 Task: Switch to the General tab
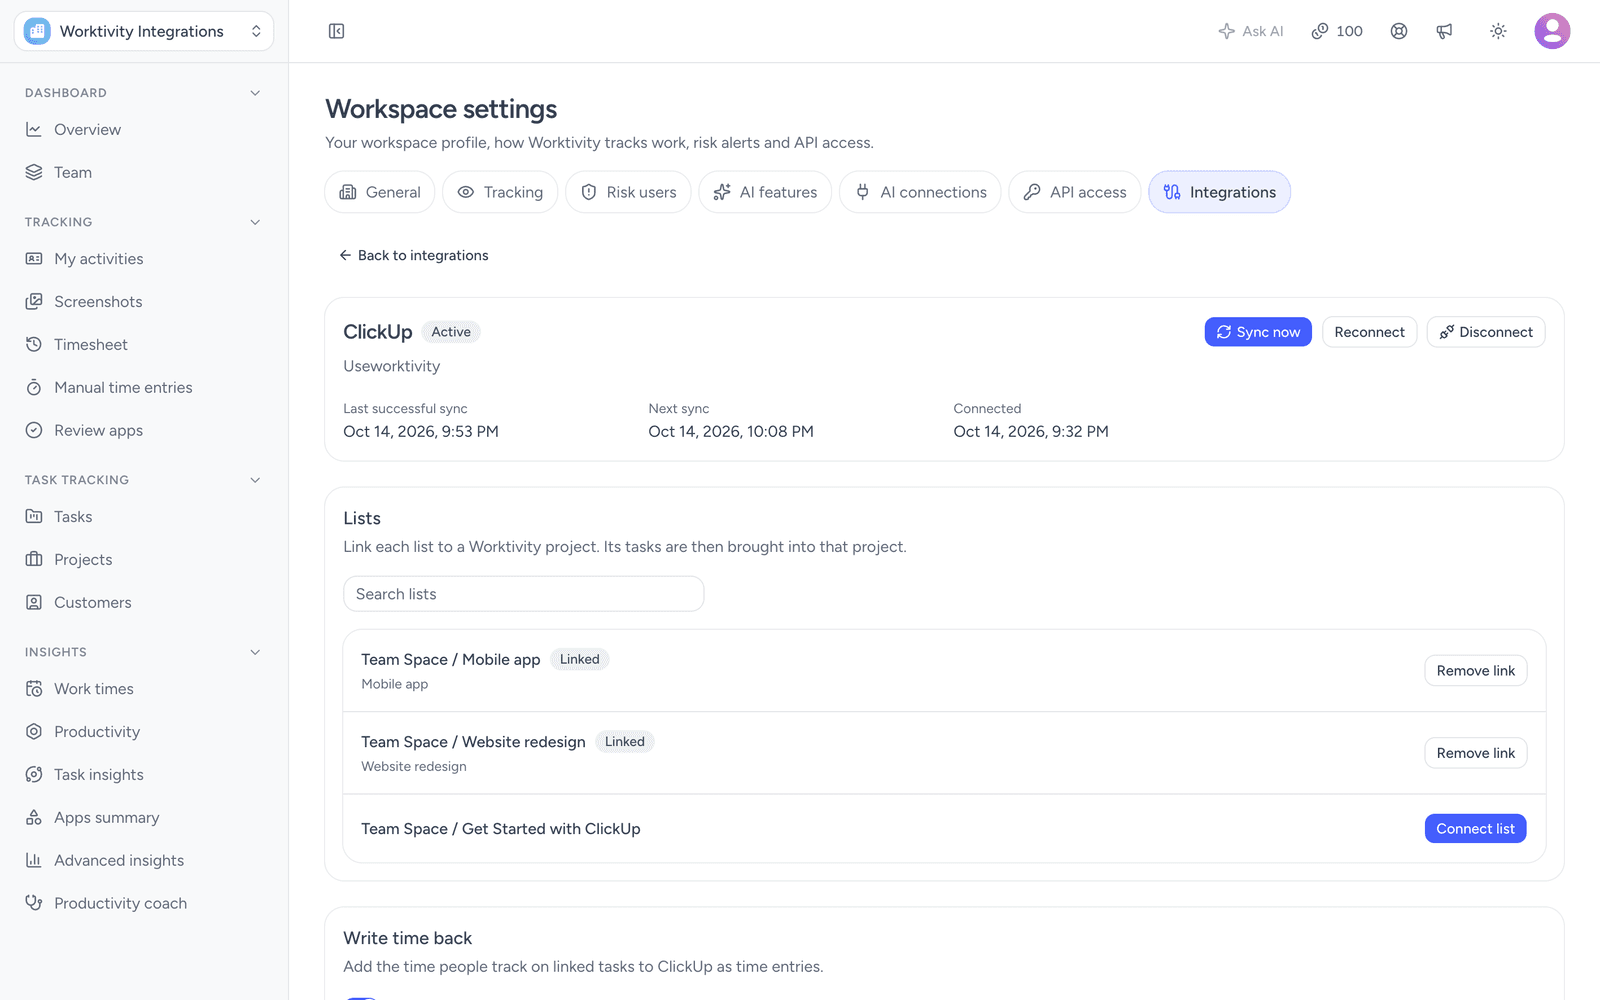[380, 192]
